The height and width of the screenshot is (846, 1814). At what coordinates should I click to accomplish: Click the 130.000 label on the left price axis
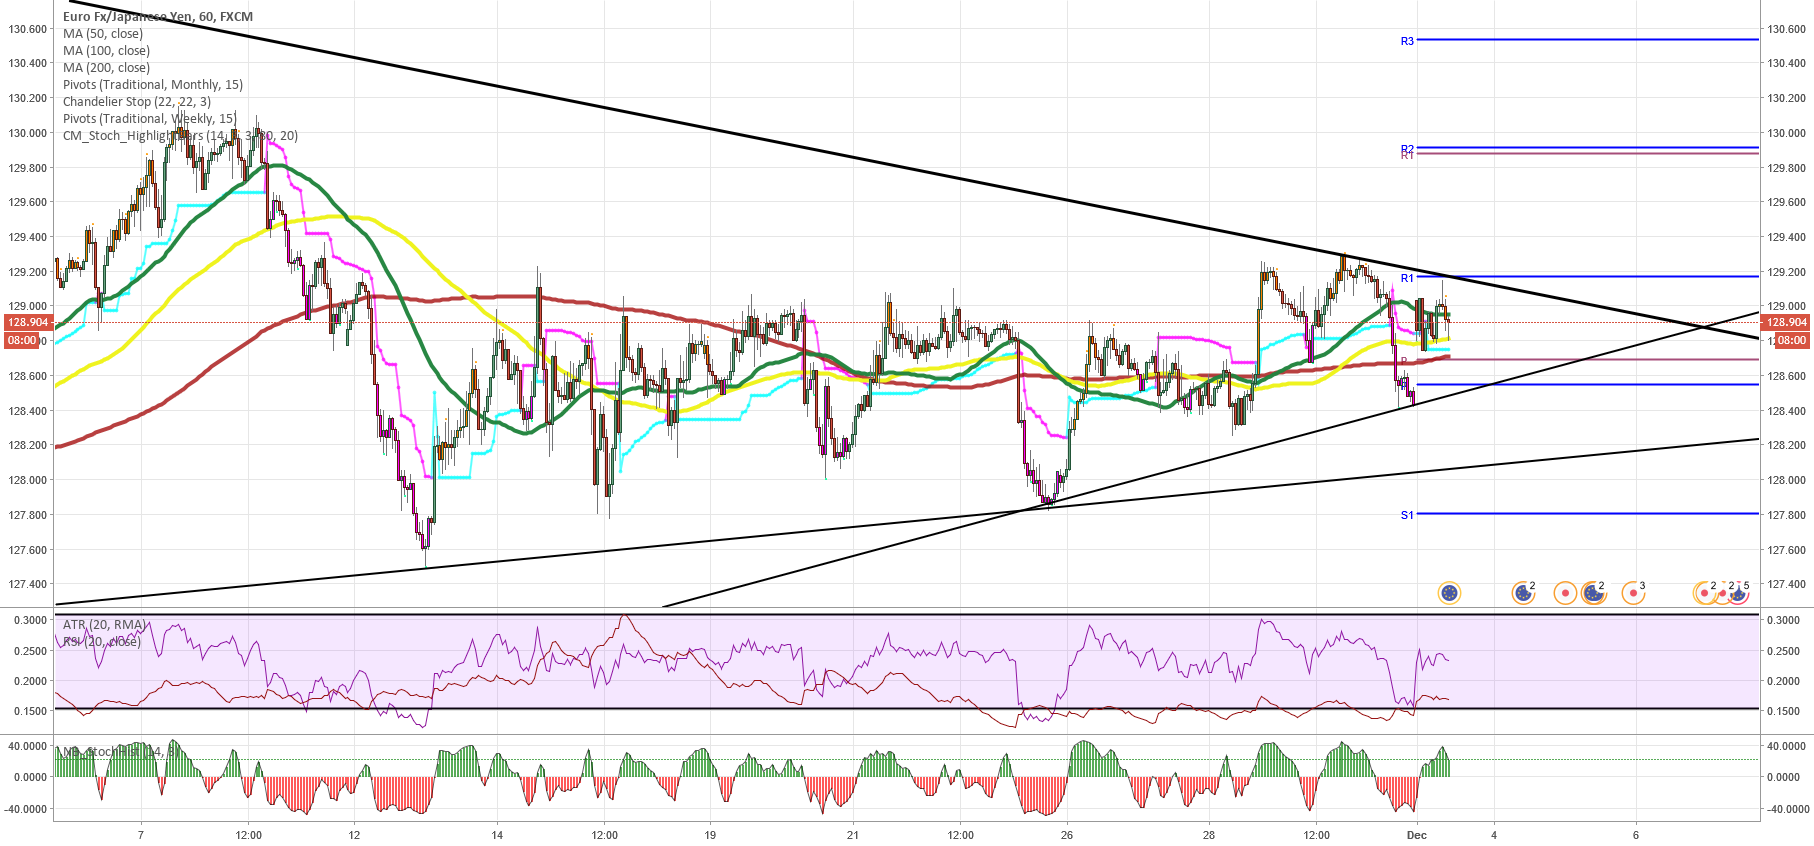(x=28, y=133)
